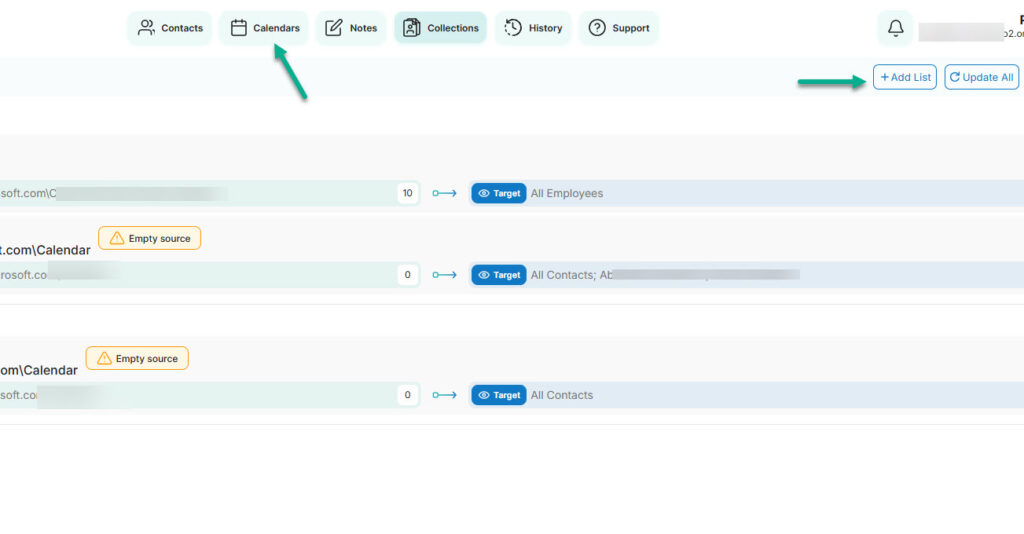Click the All Contacts; Ab target text
The height and width of the screenshot is (534, 1024).
[571, 275]
